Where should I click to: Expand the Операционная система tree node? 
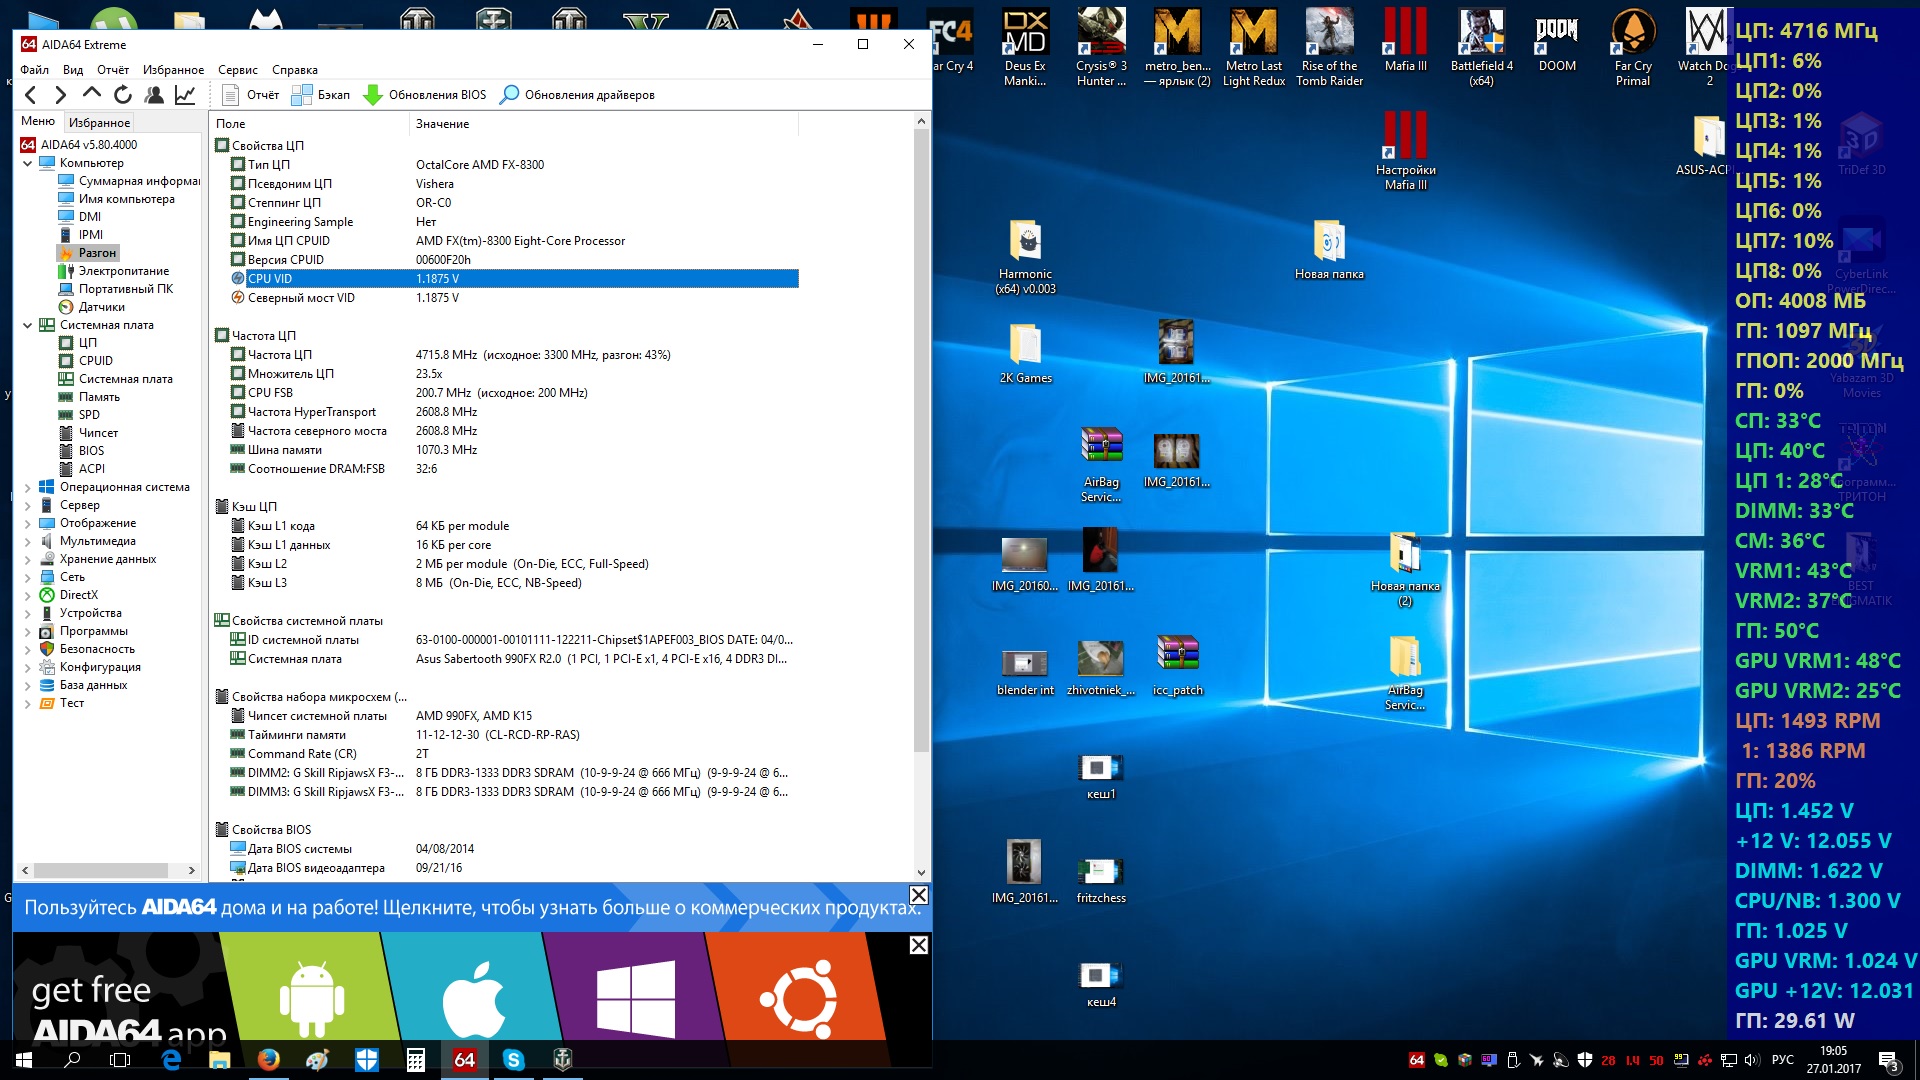[x=27, y=488]
